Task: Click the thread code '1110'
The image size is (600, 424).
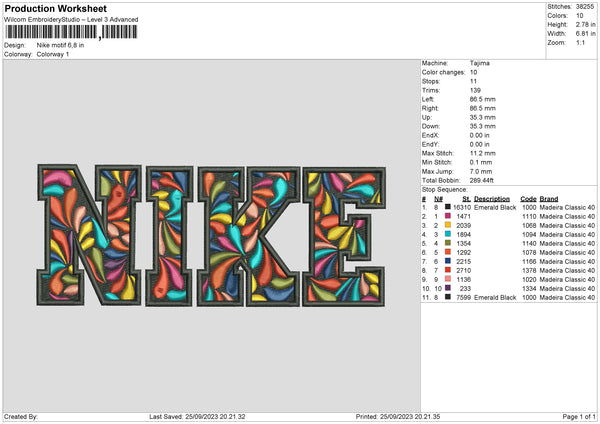Action: click(529, 217)
